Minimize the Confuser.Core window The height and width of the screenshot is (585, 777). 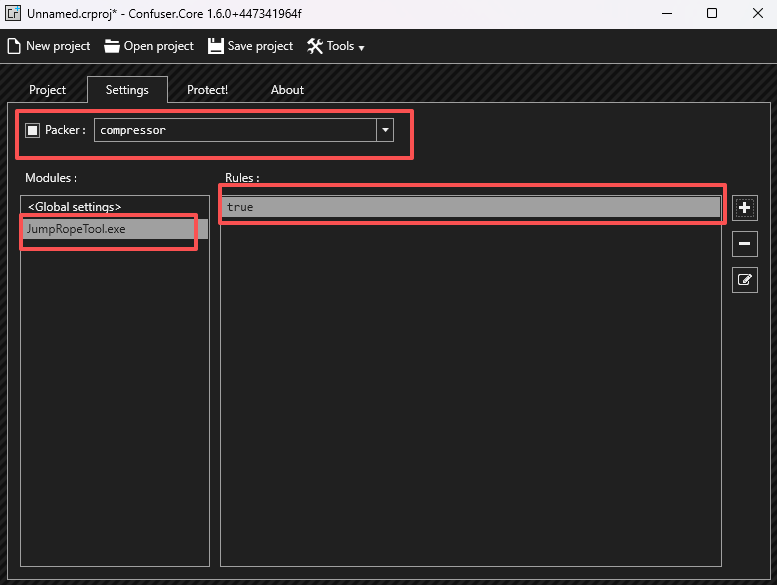(664, 14)
